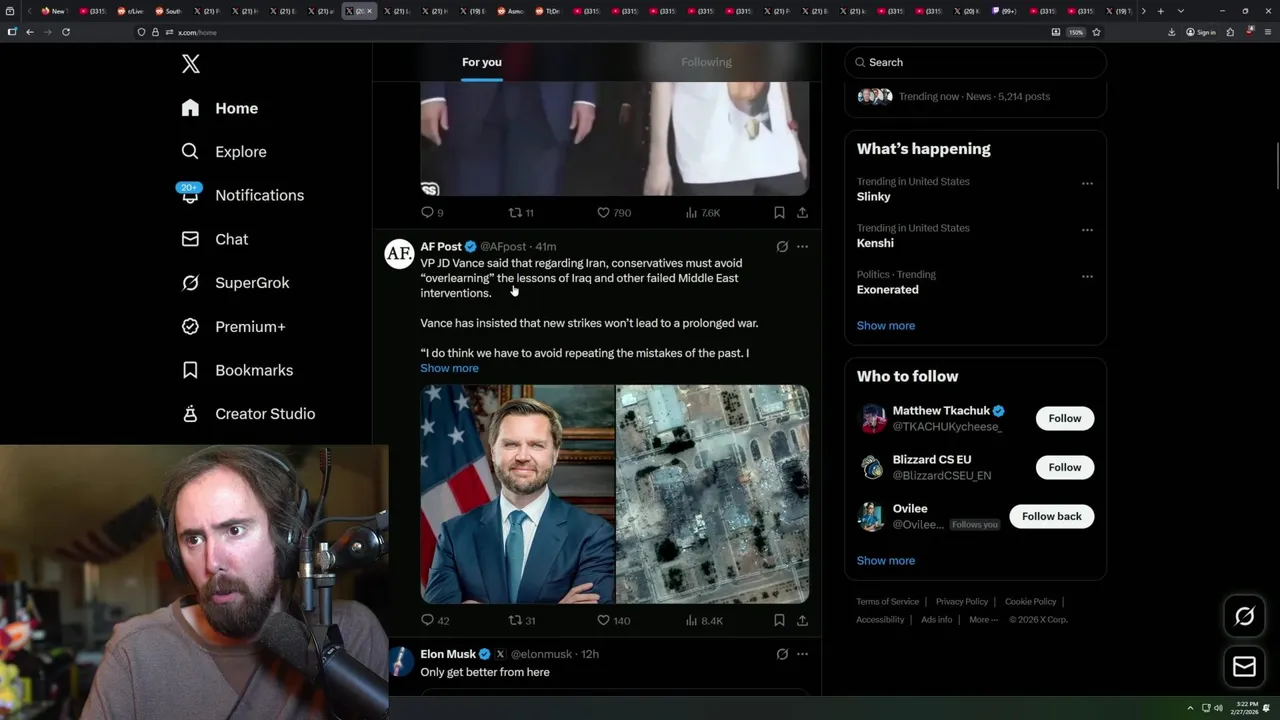Reload the page in browser toolbar
This screenshot has height=720, width=1280.
tap(66, 32)
